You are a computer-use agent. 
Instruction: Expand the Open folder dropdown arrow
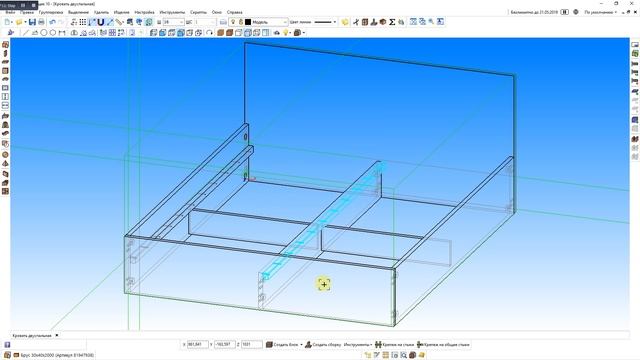coord(25,22)
